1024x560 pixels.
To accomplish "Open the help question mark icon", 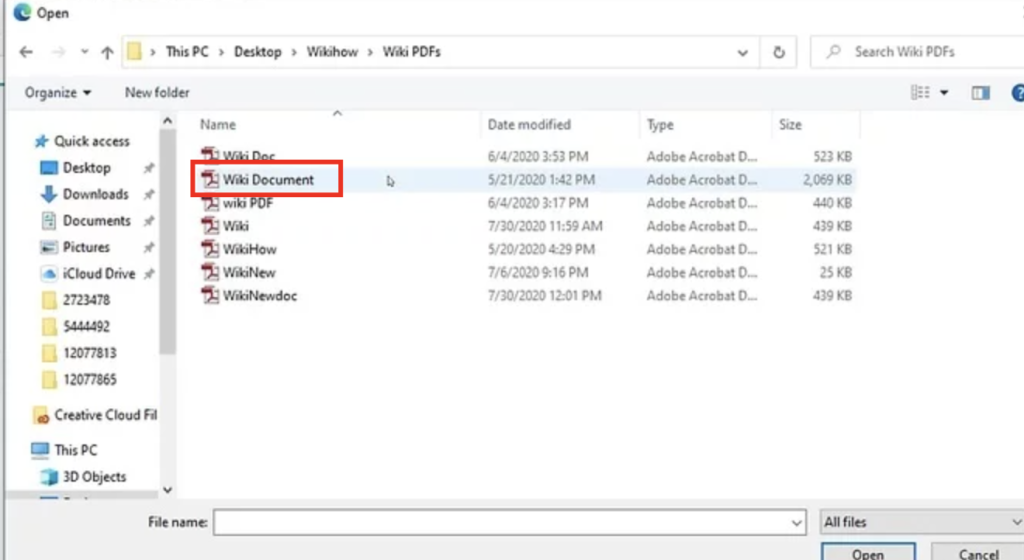I will click(x=1017, y=93).
